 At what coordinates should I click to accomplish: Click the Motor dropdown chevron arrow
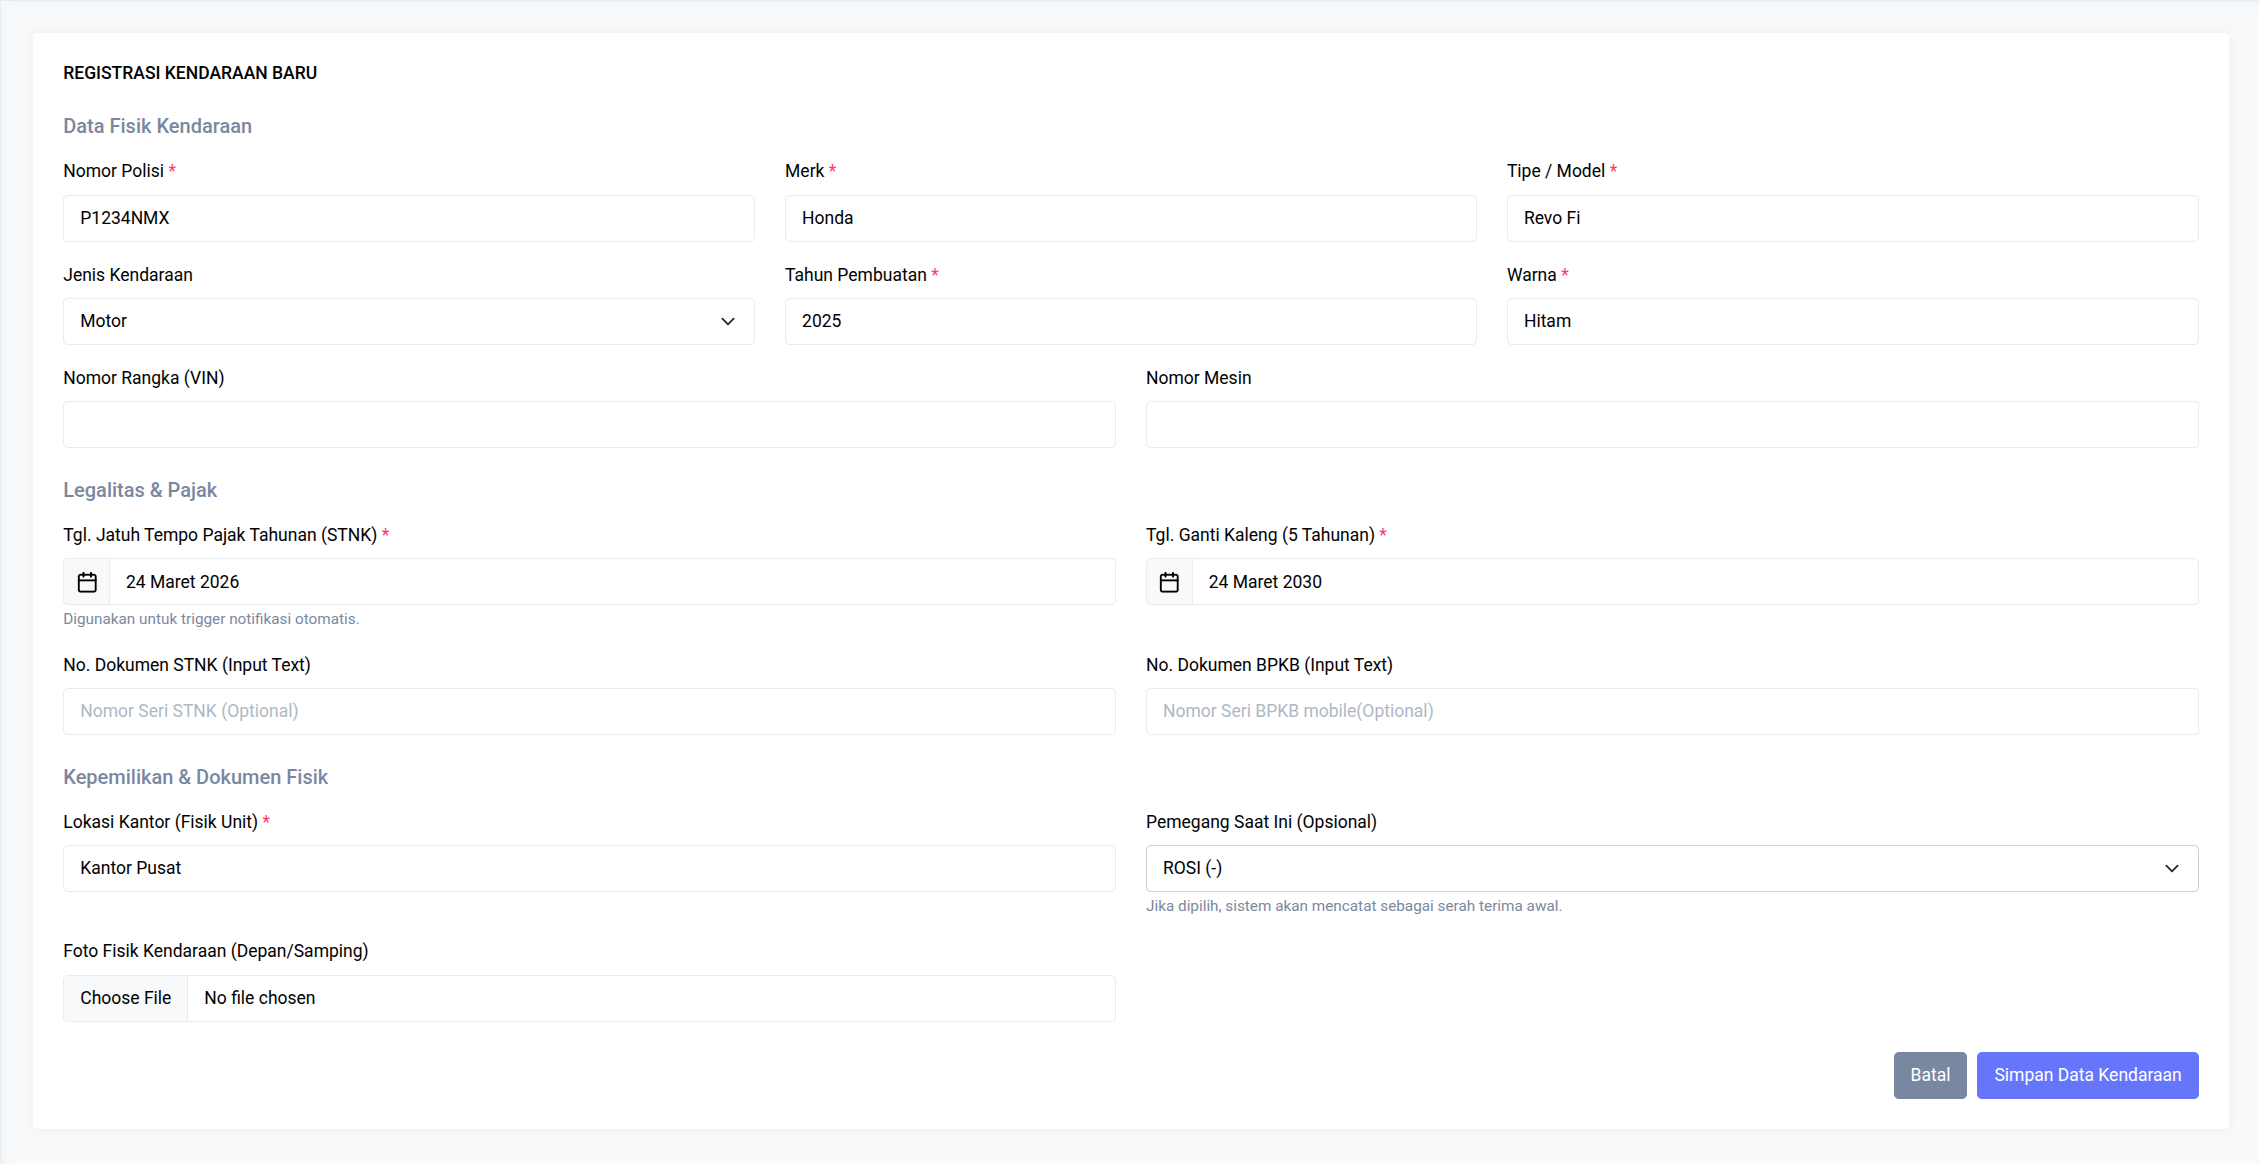[x=728, y=321]
